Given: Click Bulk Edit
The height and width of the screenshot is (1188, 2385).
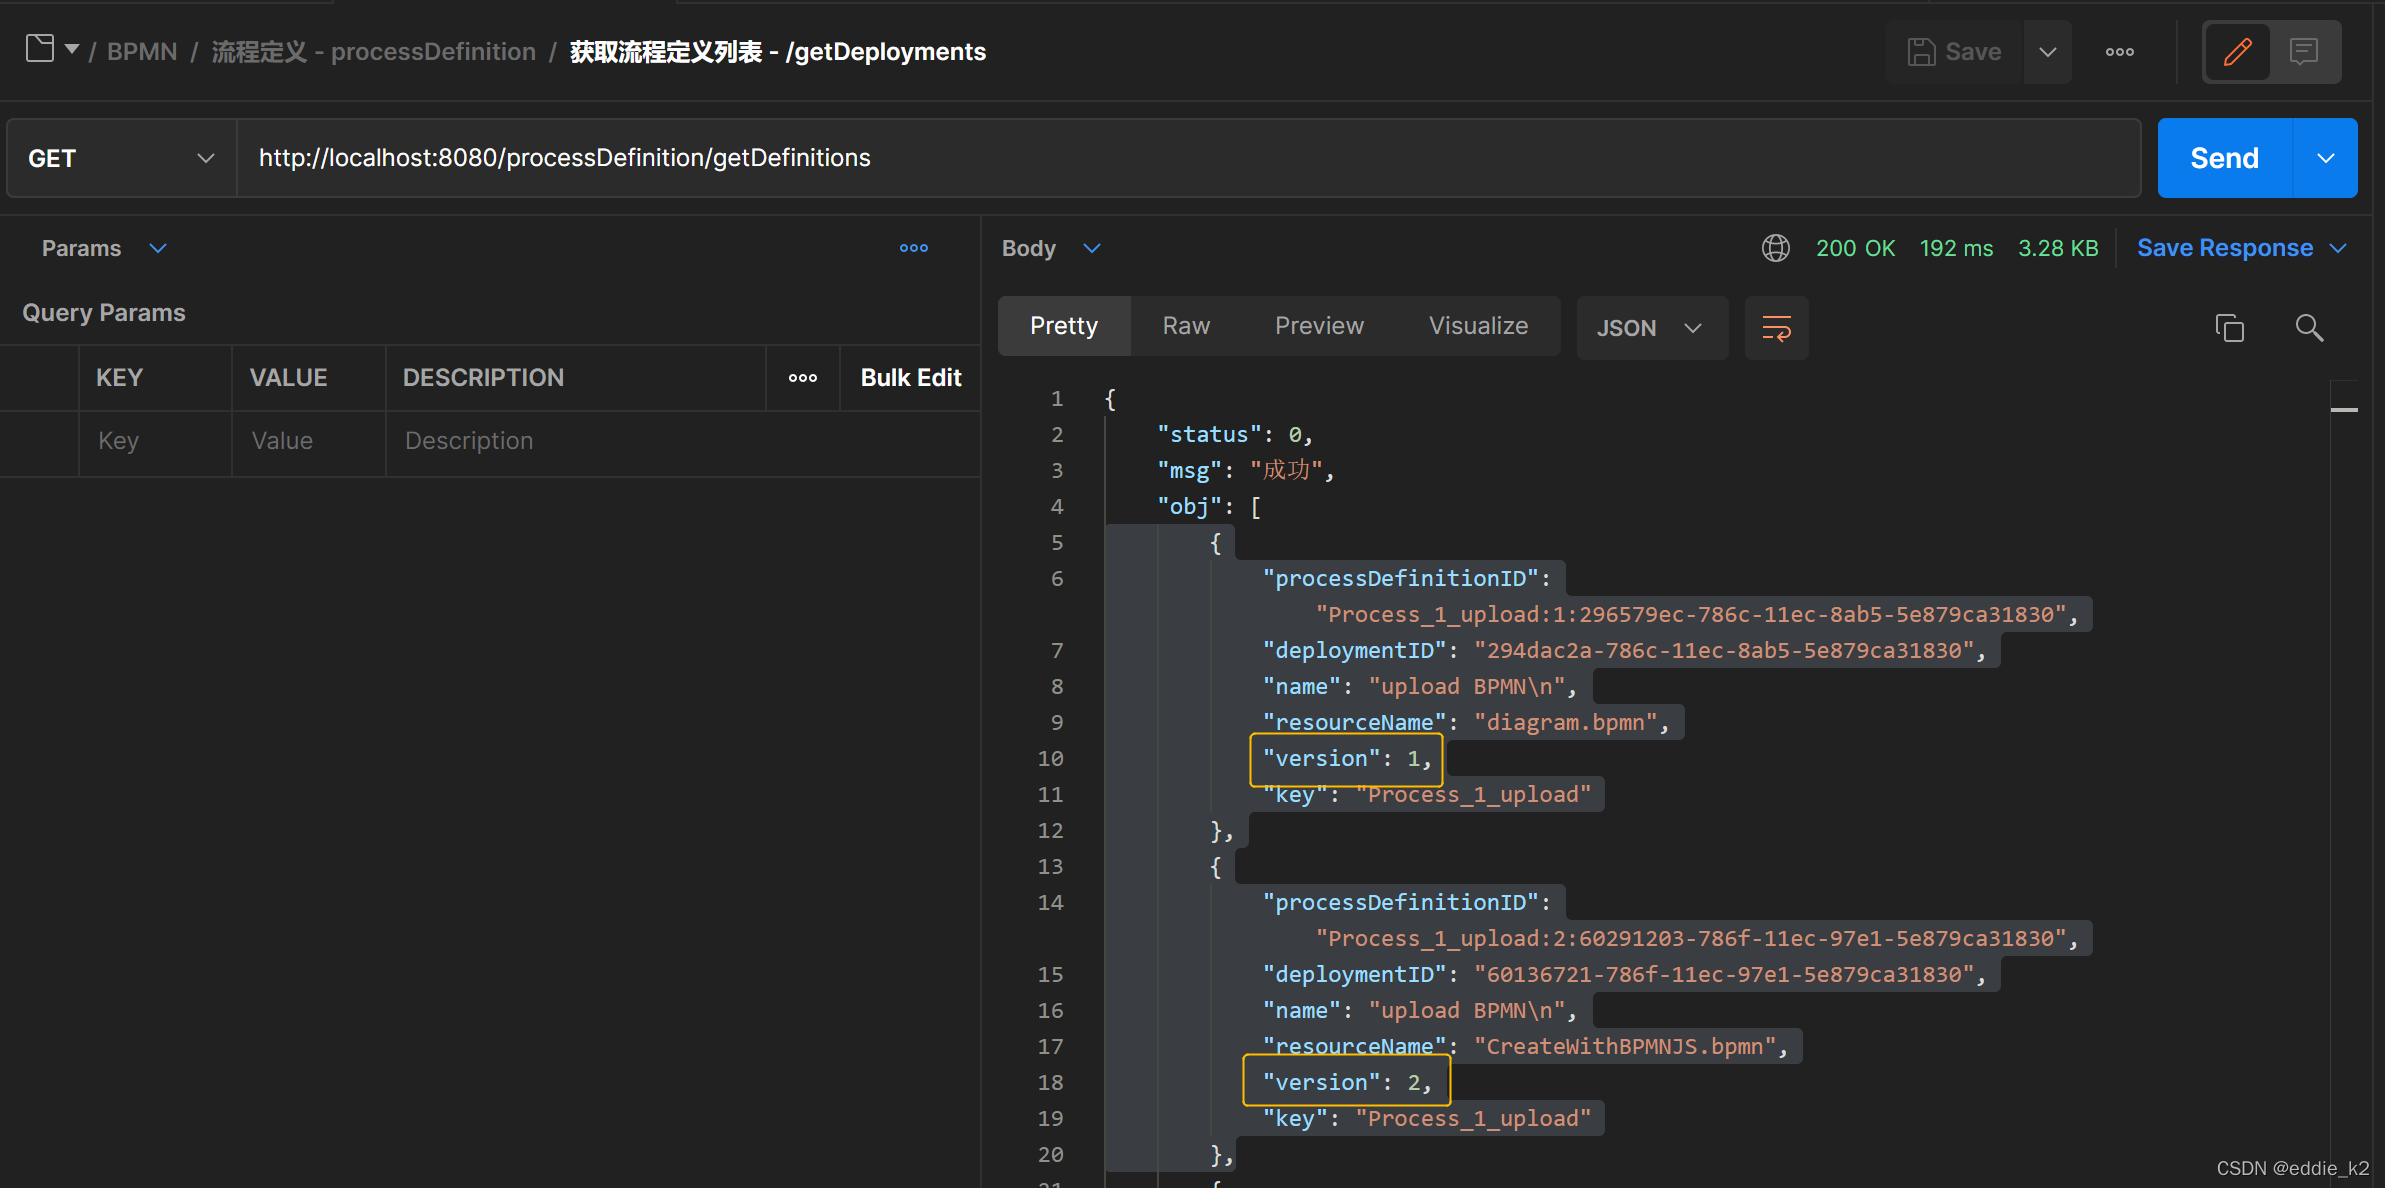Looking at the screenshot, I should [911, 378].
